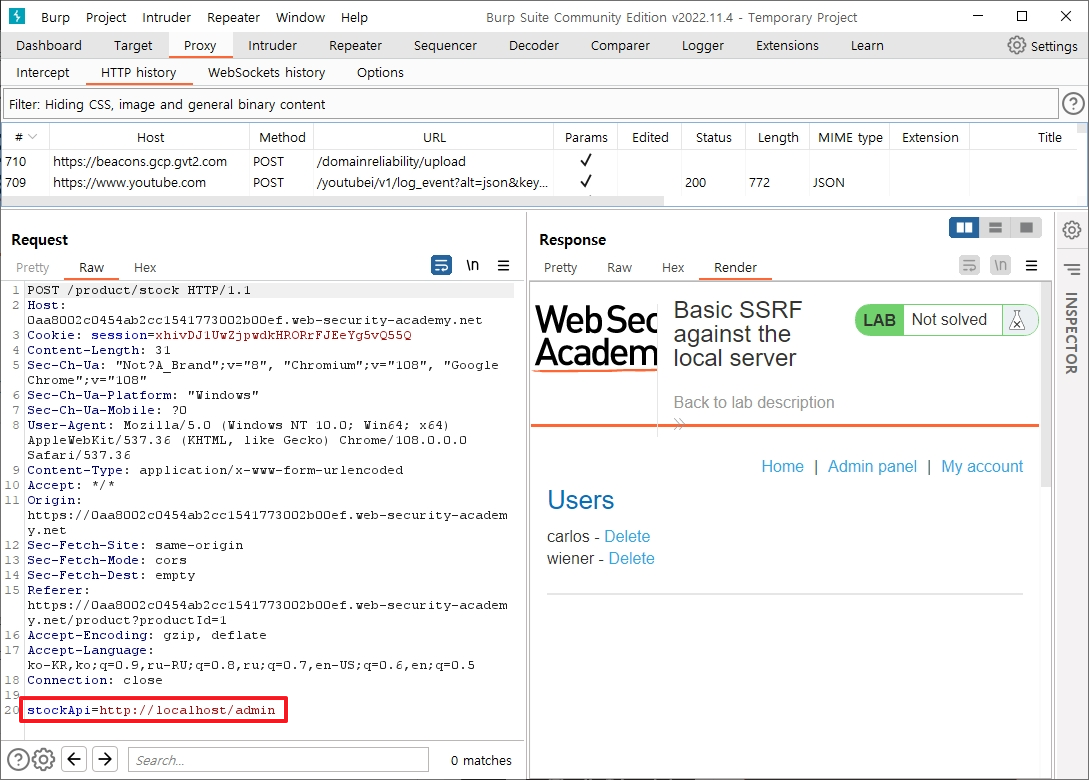Viewport: 1089px width, 780px height.
Task: Switch to the Repeater tool tab
Action: click(355, 45)
